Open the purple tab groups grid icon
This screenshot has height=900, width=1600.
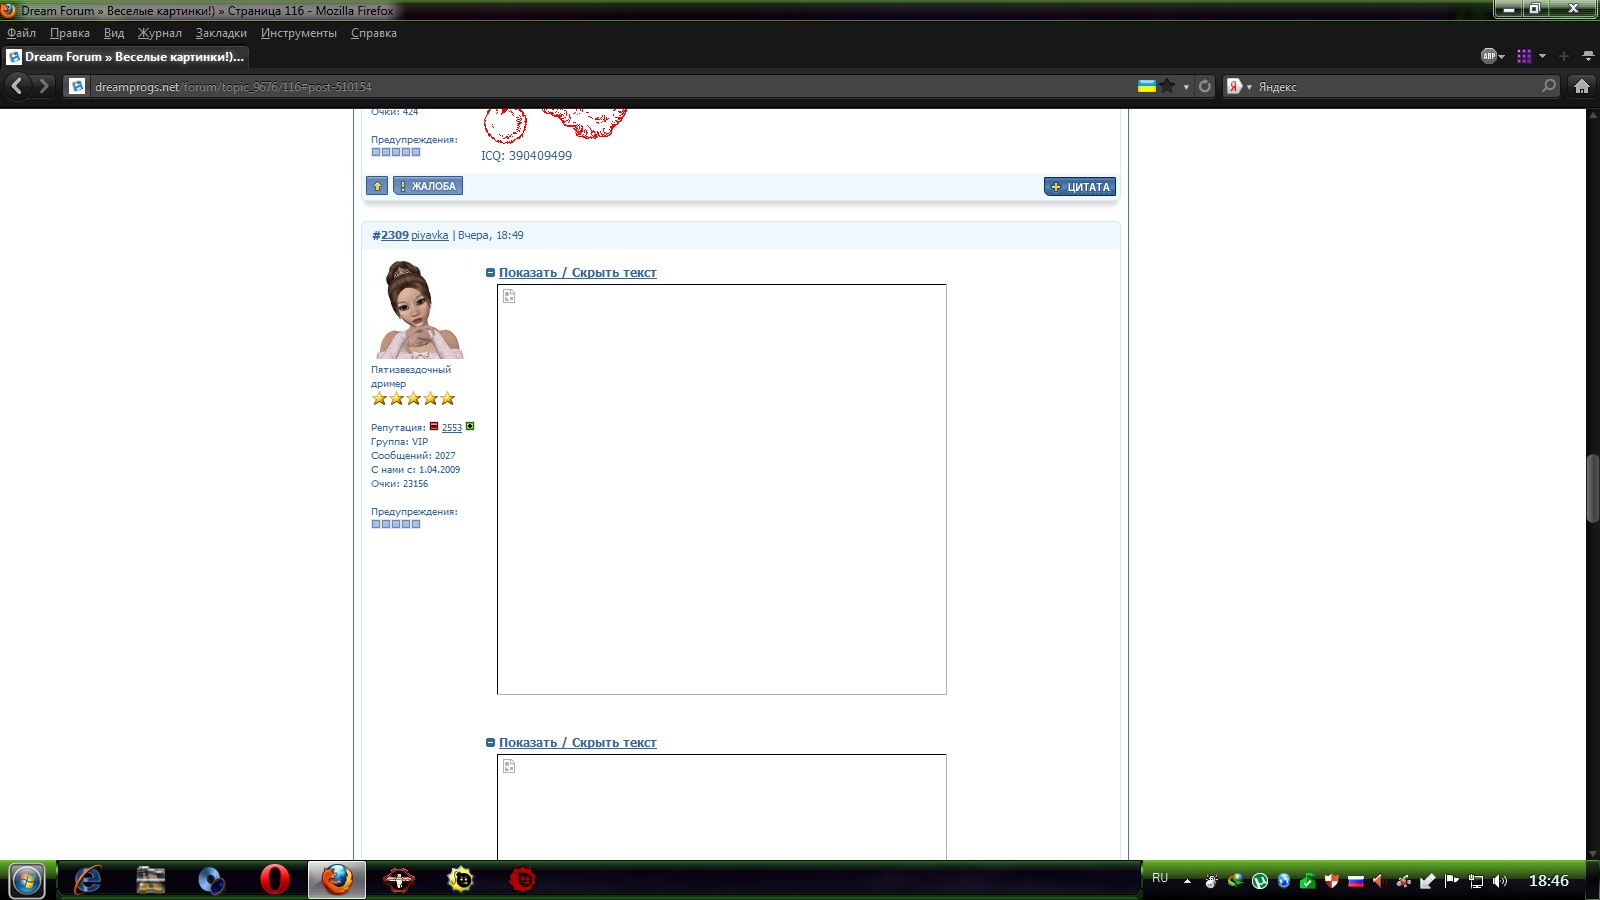(1524, 56)
